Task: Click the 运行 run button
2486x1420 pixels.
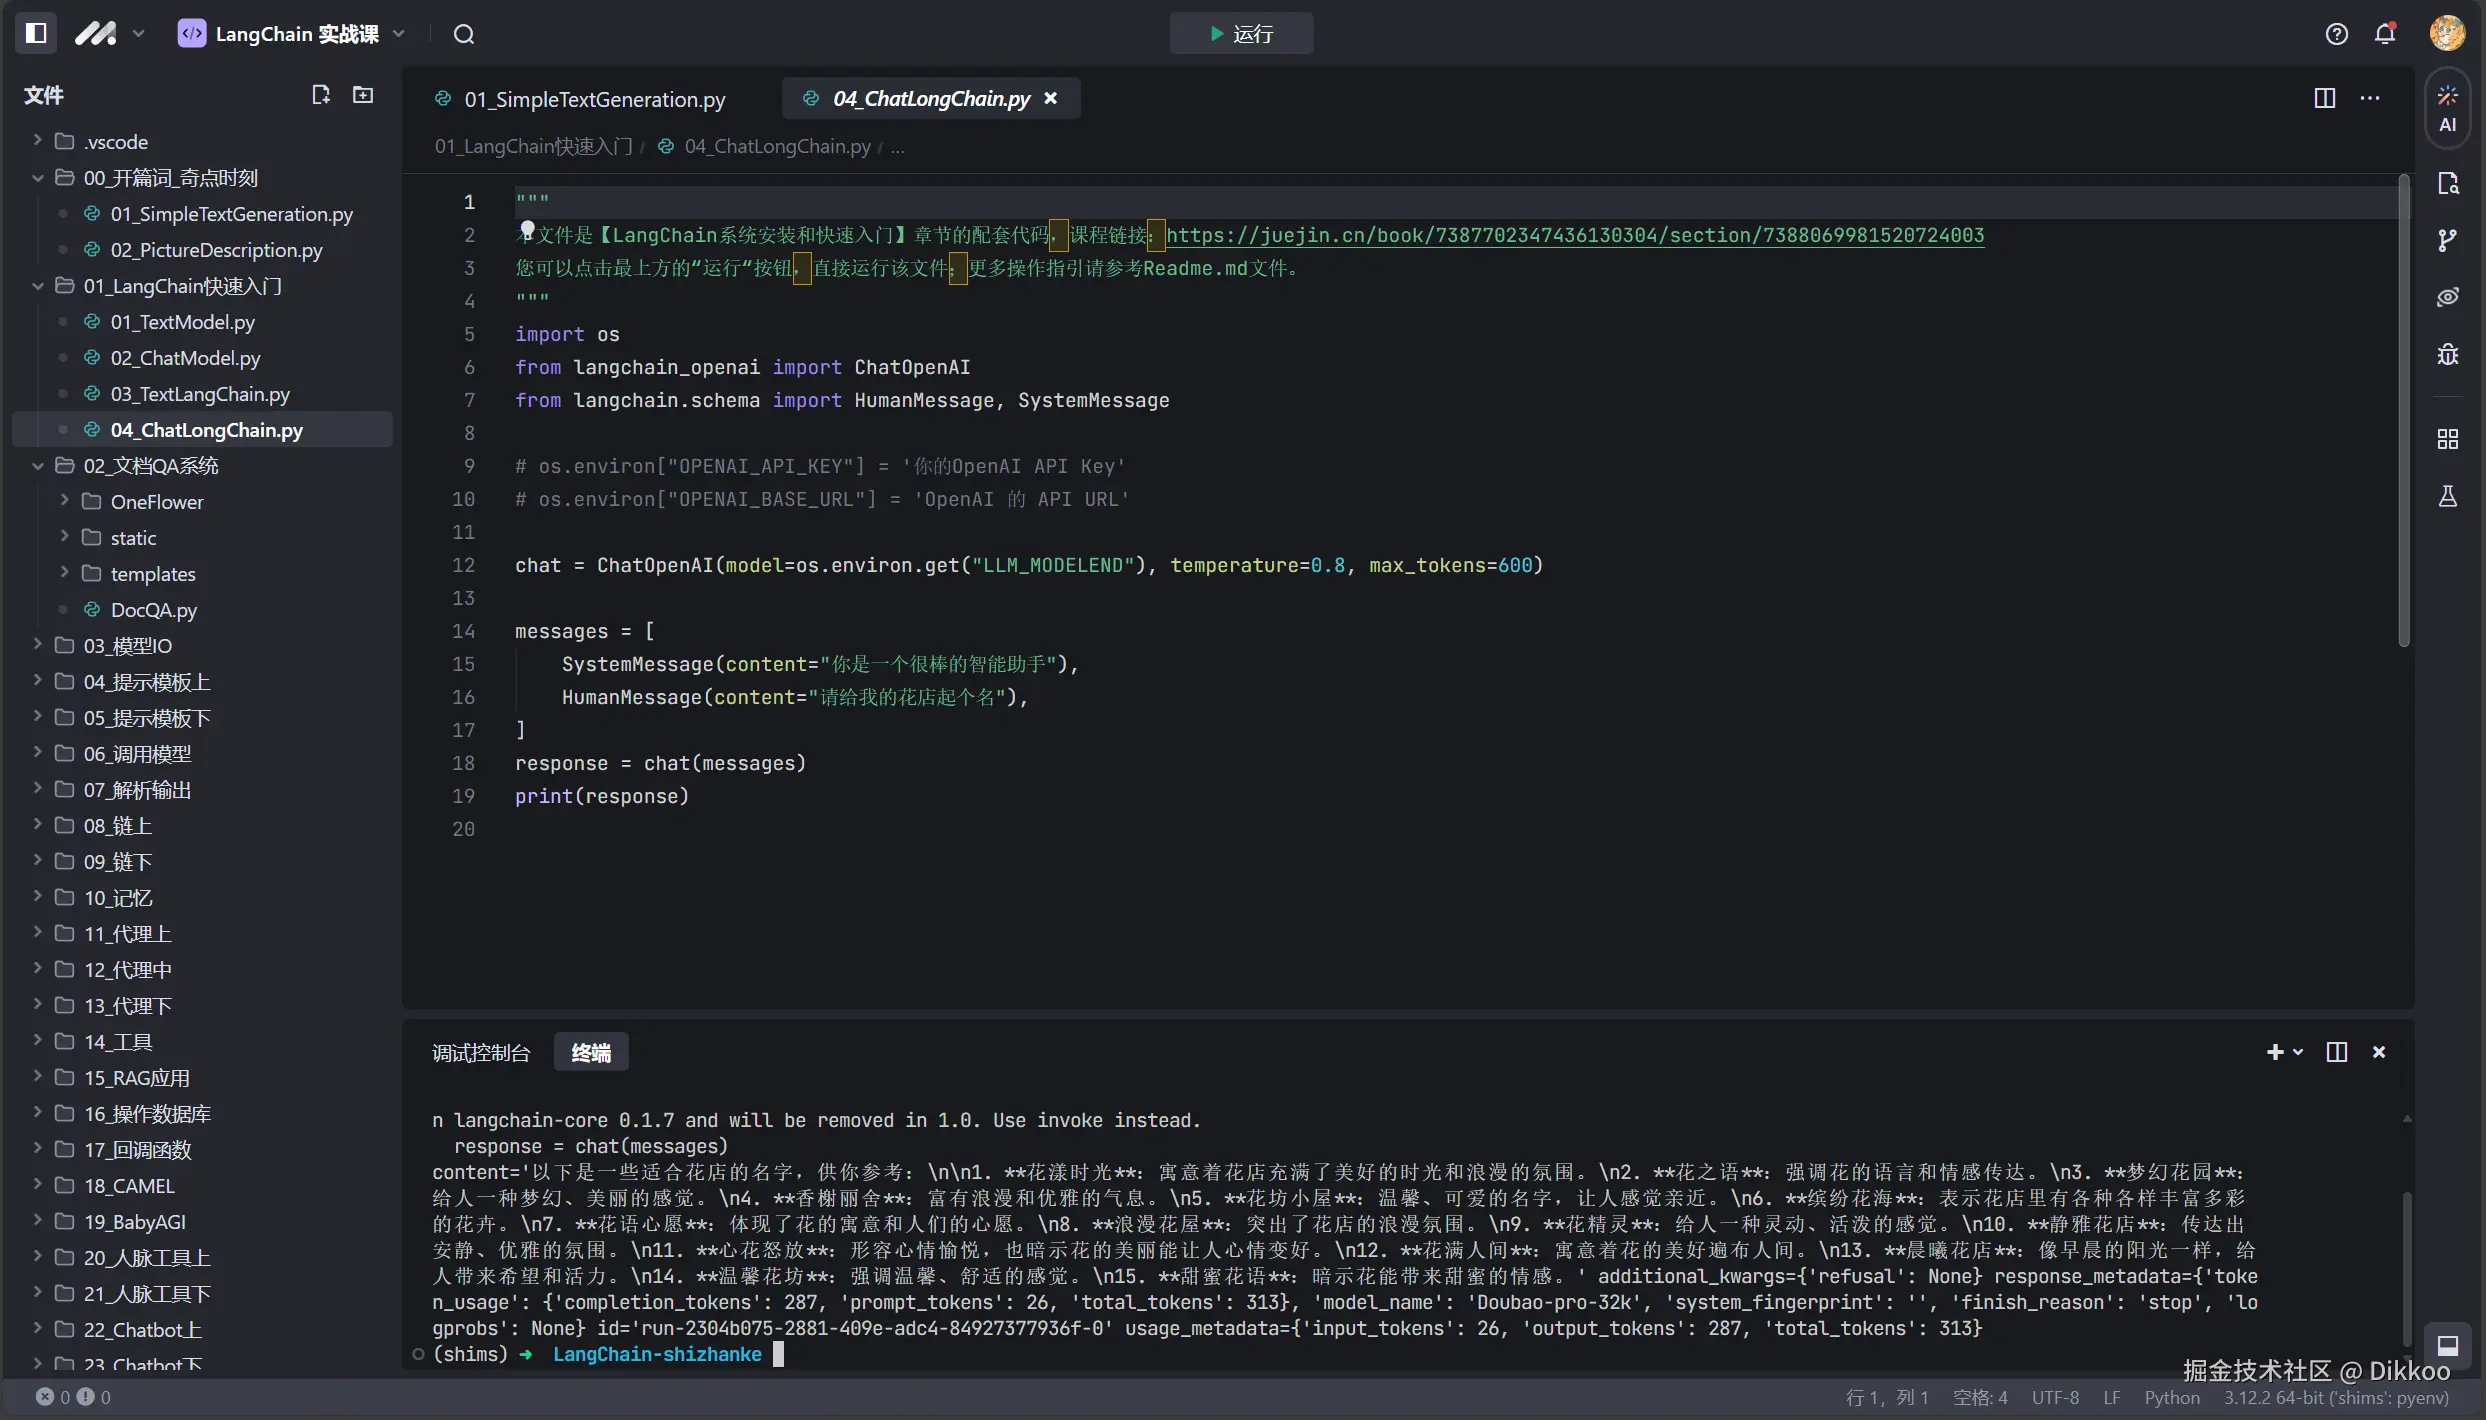Action: (x=1241, y=34)
